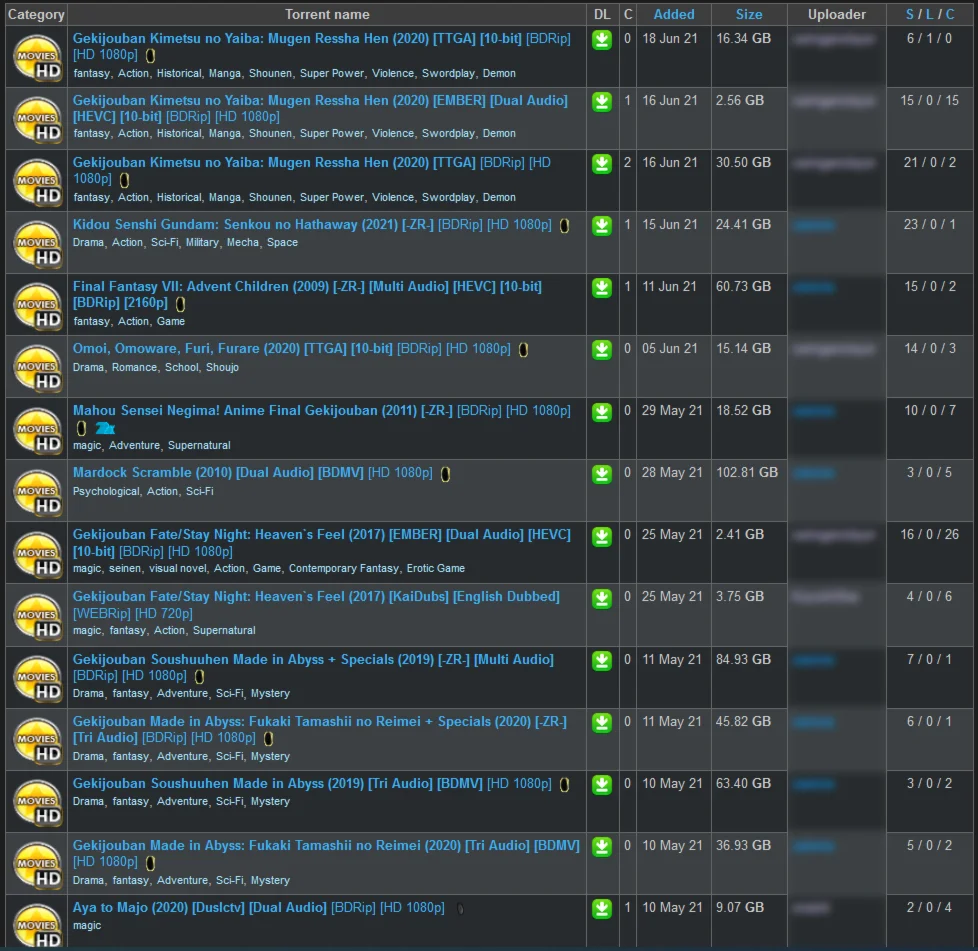
Task: Open Kidou Senshi Gundam: Senkou no Hathaway torrent
Action: pyautogui.click(x=312, y=224)
